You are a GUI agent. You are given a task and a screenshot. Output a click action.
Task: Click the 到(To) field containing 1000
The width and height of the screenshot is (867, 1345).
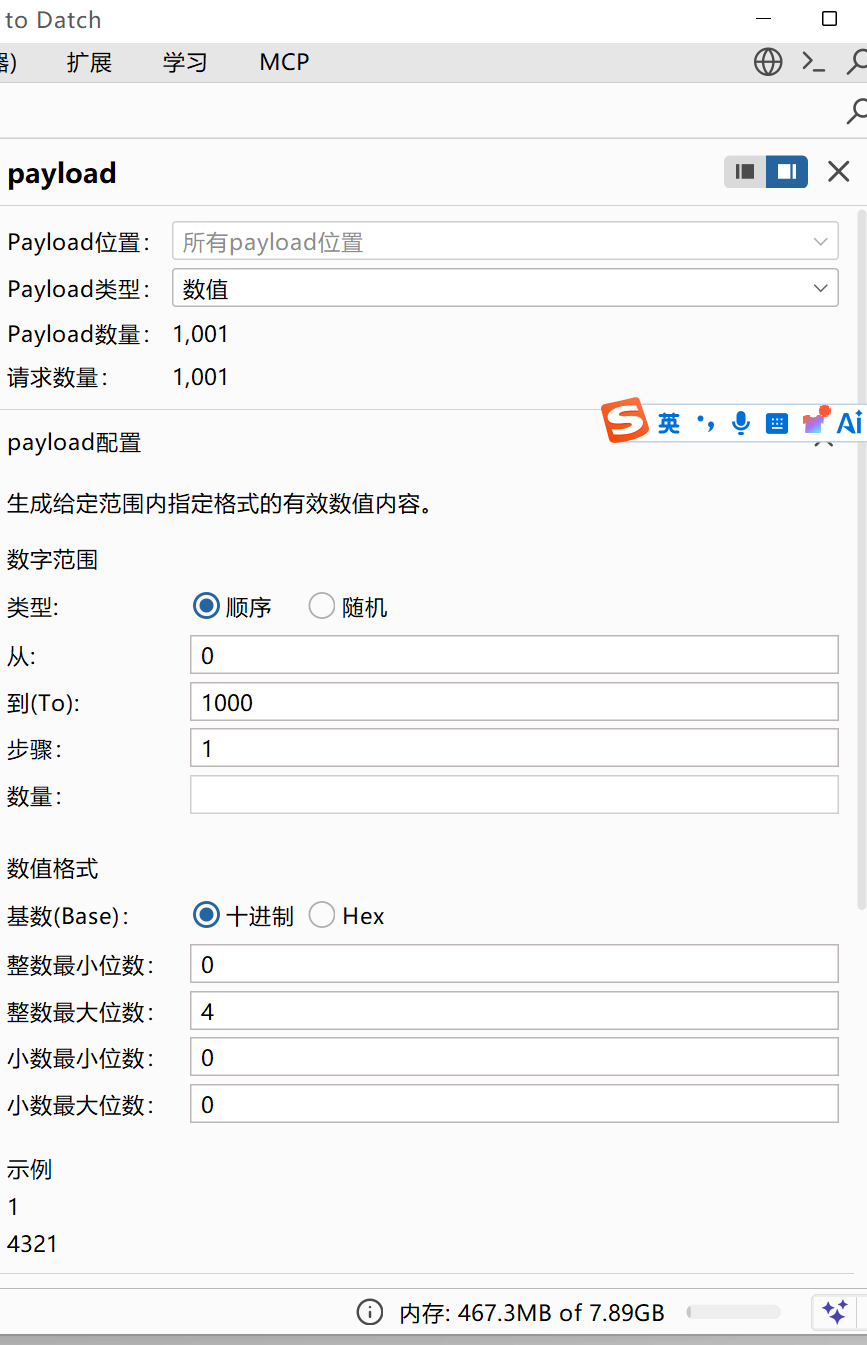pyautogui.click(x=514, y=702)
